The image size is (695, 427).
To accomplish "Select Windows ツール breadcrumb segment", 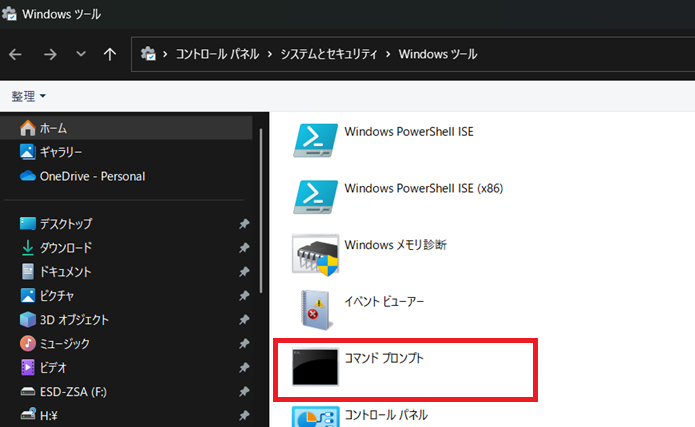I will point(437,54).
